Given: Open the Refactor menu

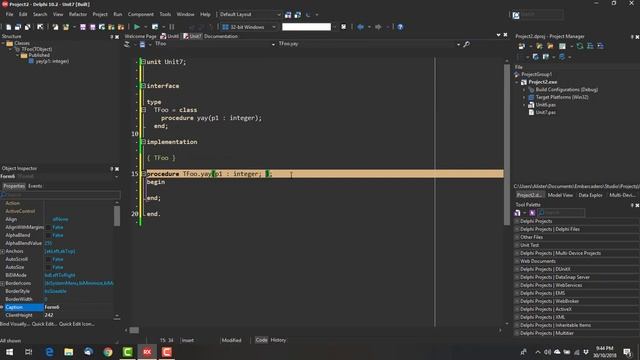Looking at the screenshot, I should [x=78, y=14].
